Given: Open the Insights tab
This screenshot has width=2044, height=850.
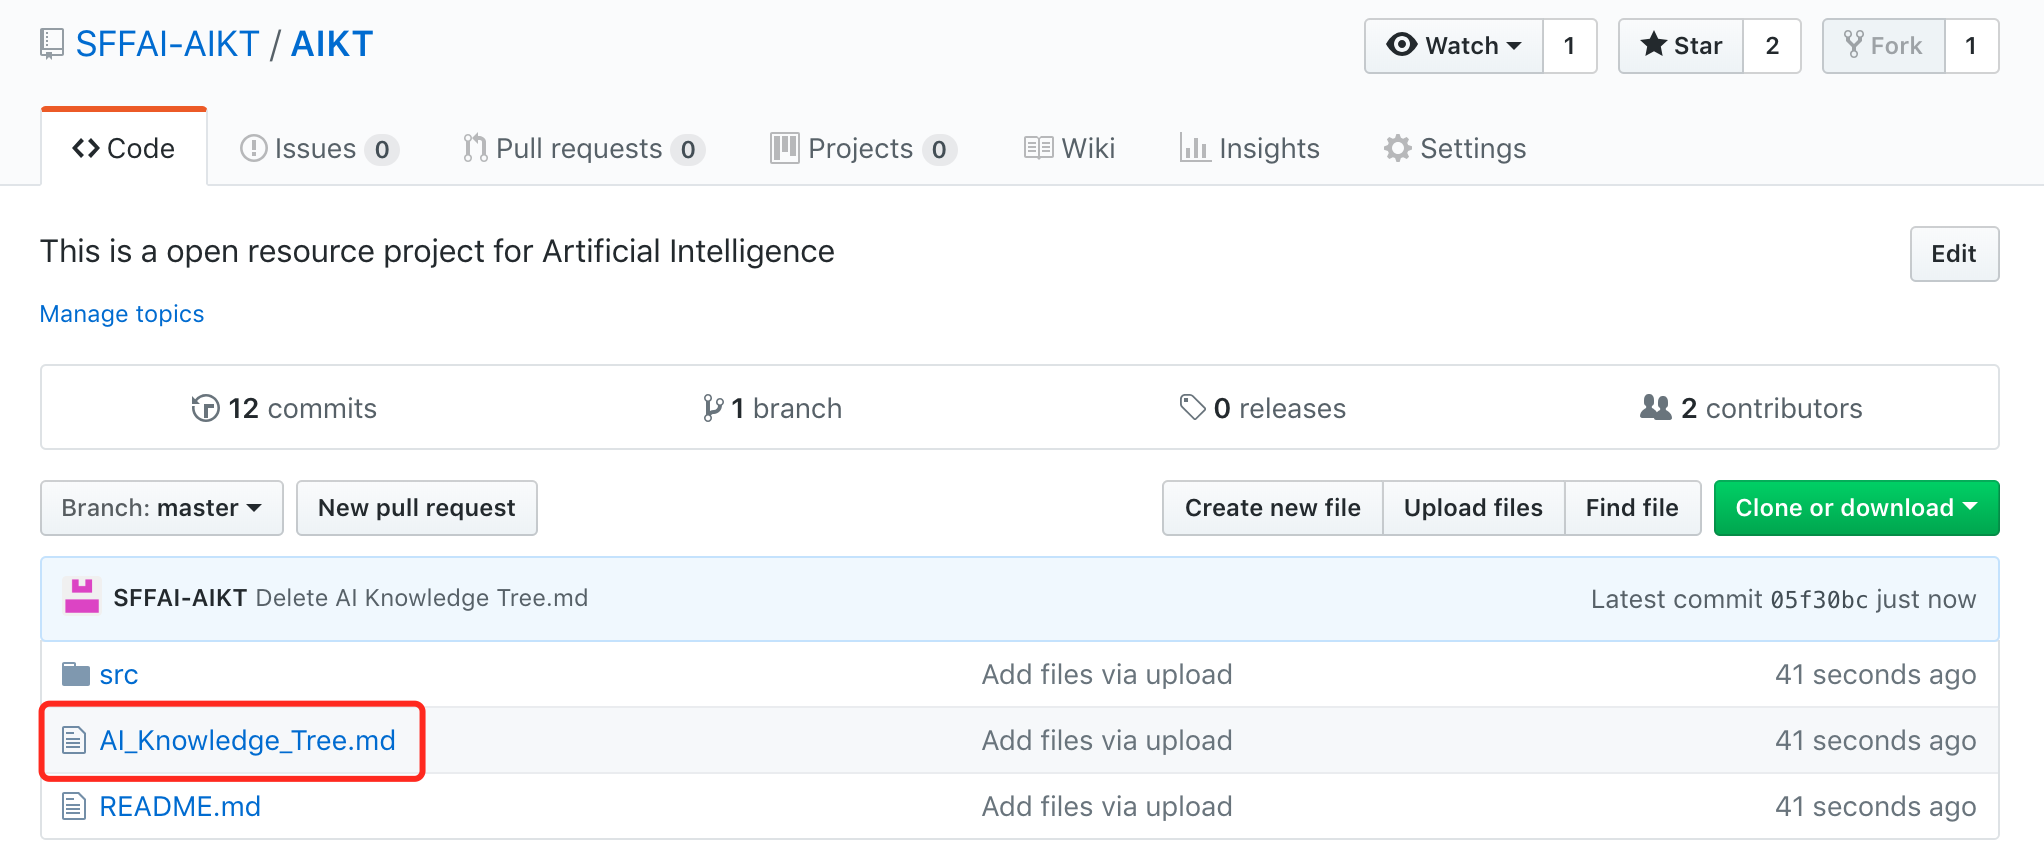Looking at the screenshot, I should click(x=1250, y=149).
